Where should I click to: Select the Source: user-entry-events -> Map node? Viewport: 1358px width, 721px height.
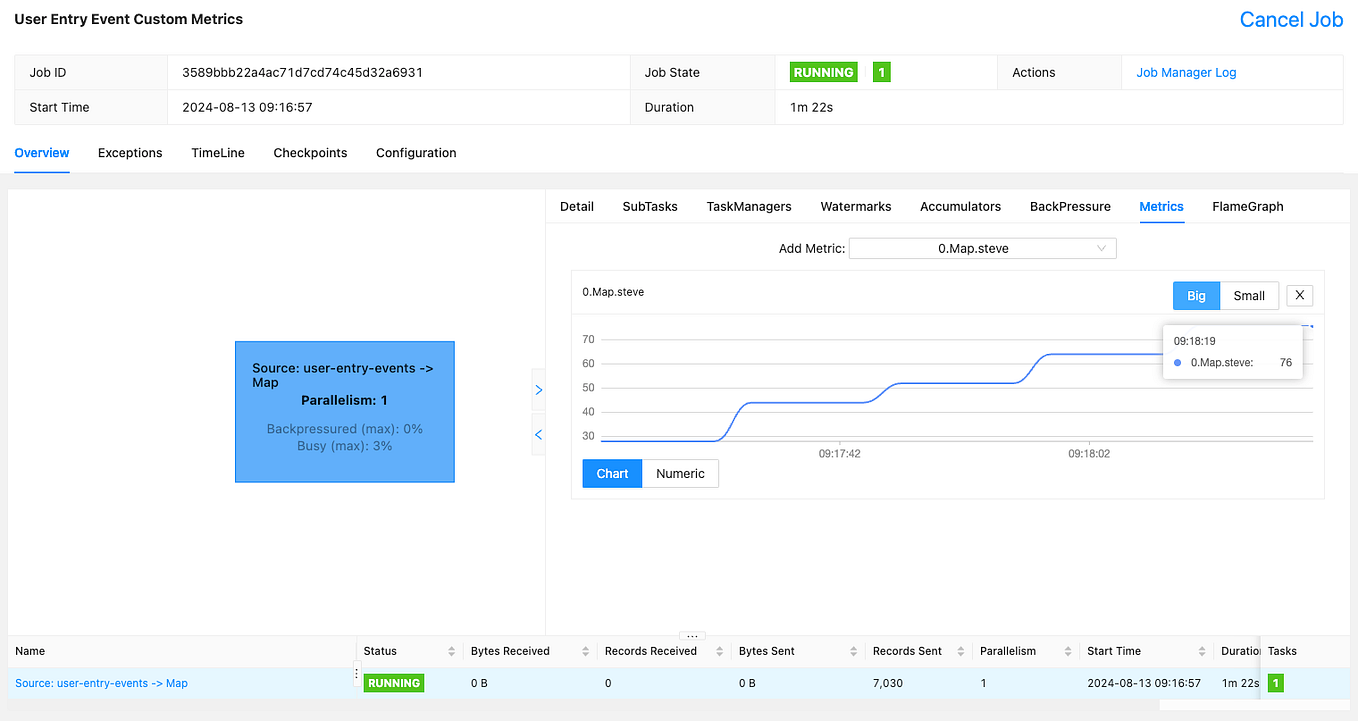[344, 412]
